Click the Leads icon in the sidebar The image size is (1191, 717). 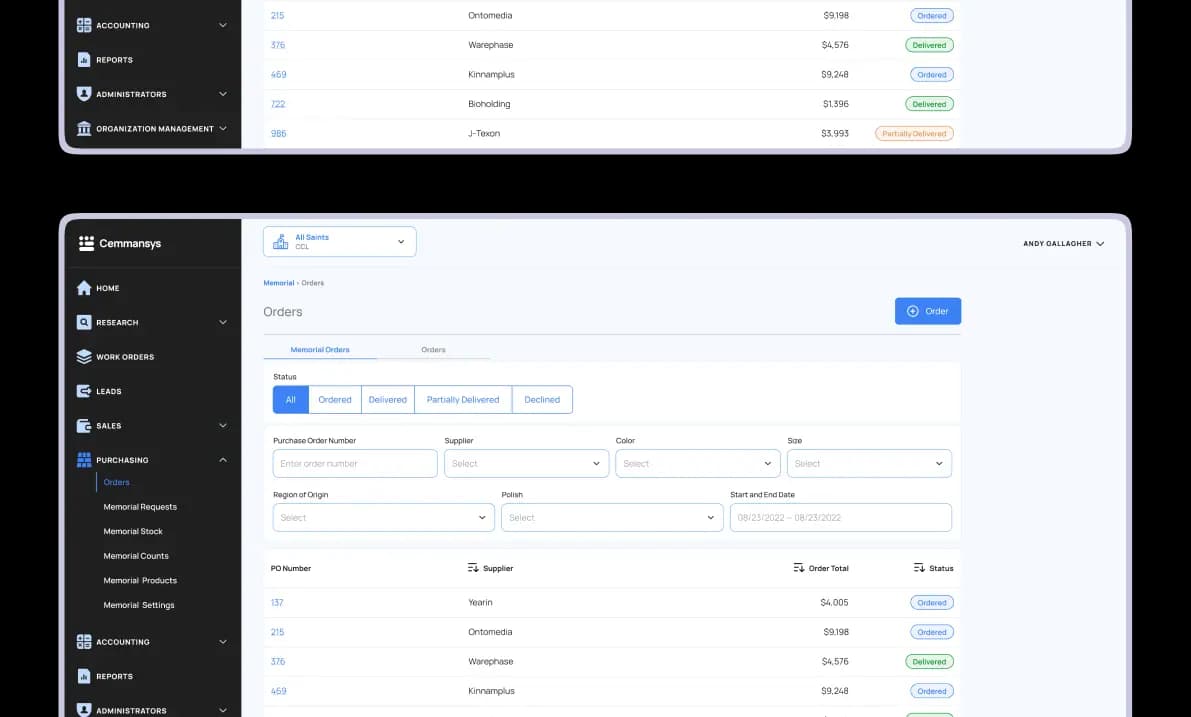(x=84, y=391)
